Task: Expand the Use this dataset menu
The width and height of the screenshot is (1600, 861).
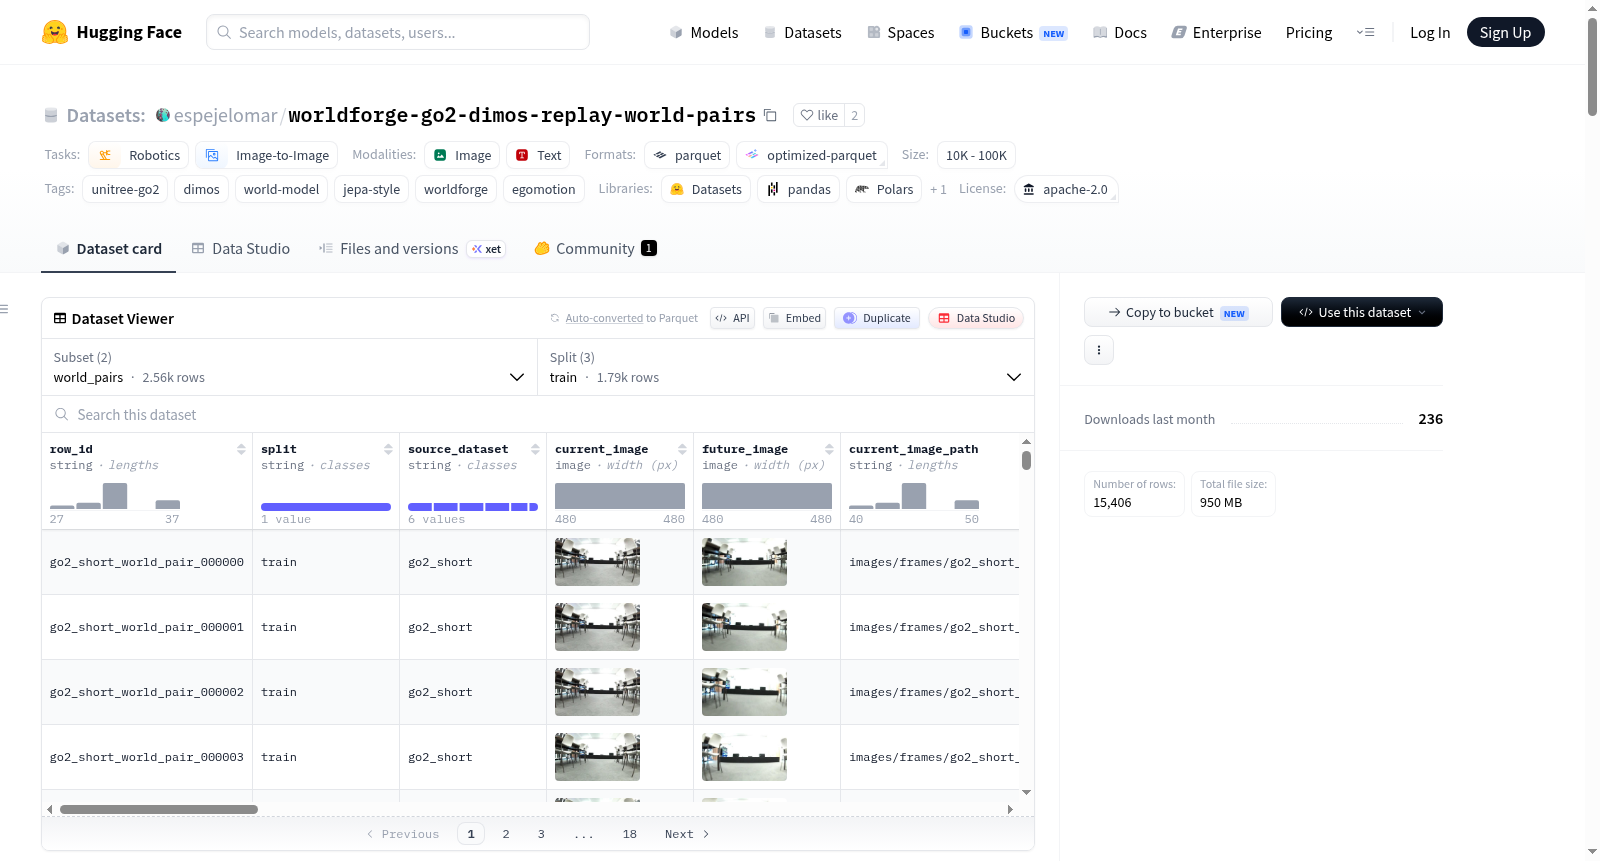Action: [1362, 312]
